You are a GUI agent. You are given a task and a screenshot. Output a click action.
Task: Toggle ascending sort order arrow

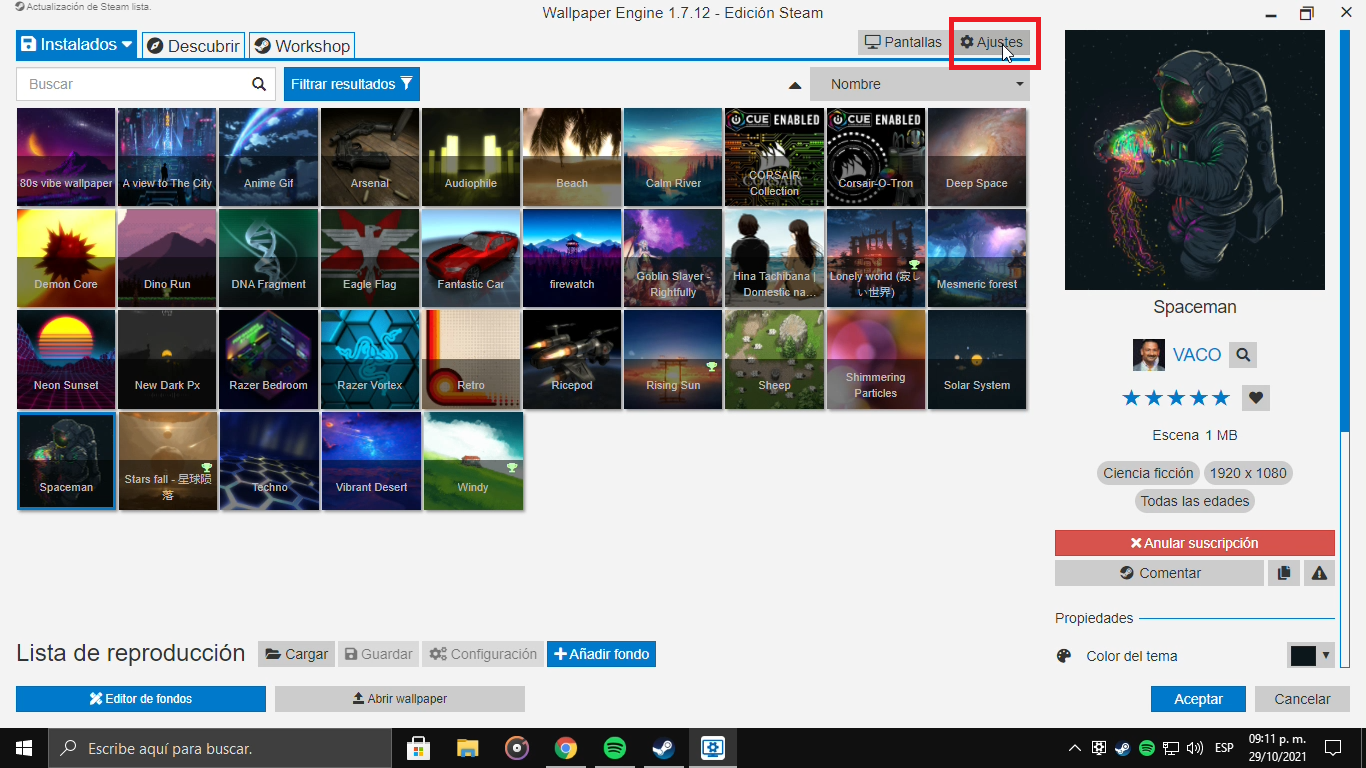pos(795,85)
